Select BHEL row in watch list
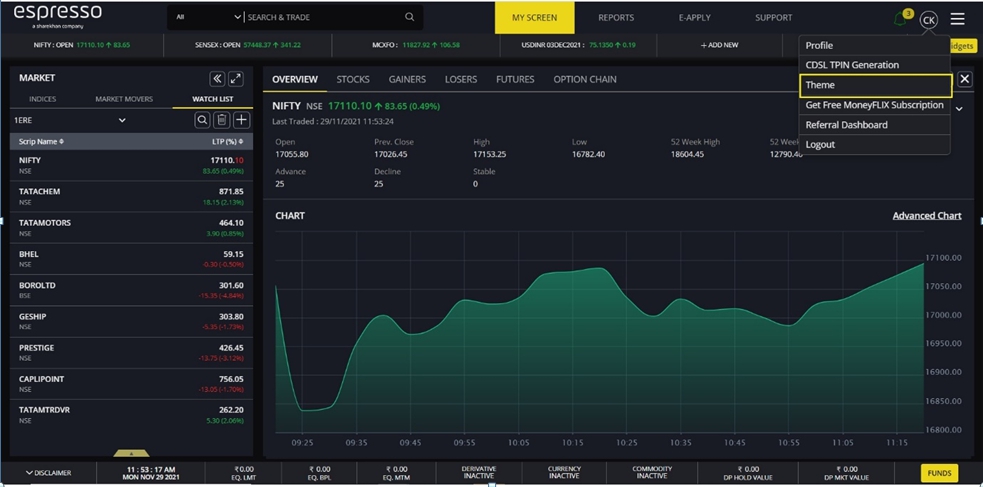 point(132,259)
